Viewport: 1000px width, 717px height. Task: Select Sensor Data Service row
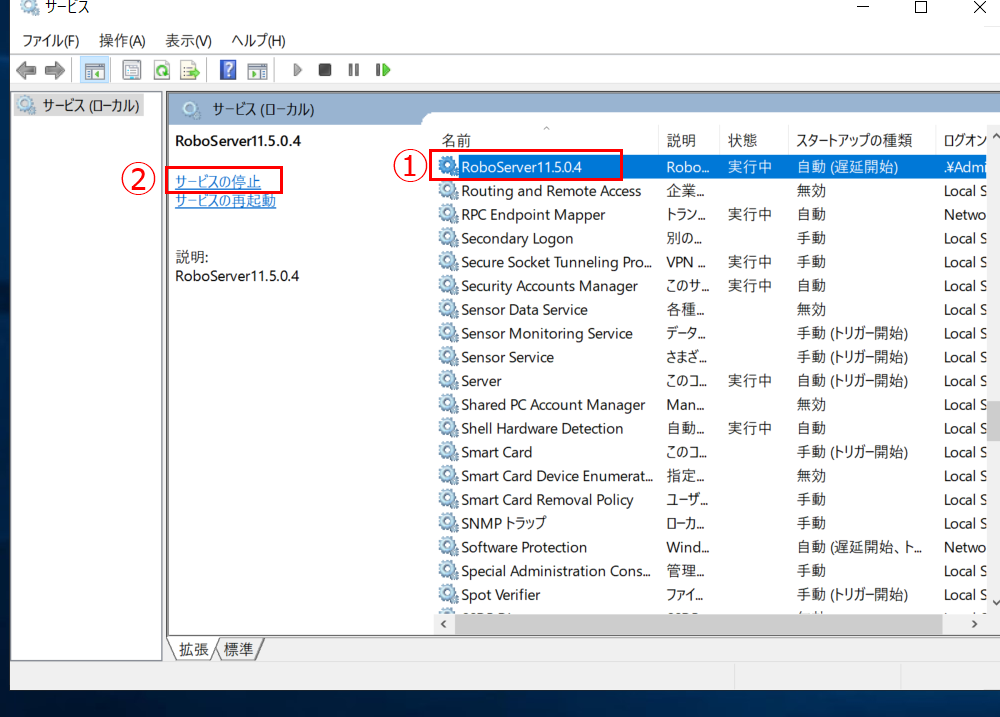(712, 309)
